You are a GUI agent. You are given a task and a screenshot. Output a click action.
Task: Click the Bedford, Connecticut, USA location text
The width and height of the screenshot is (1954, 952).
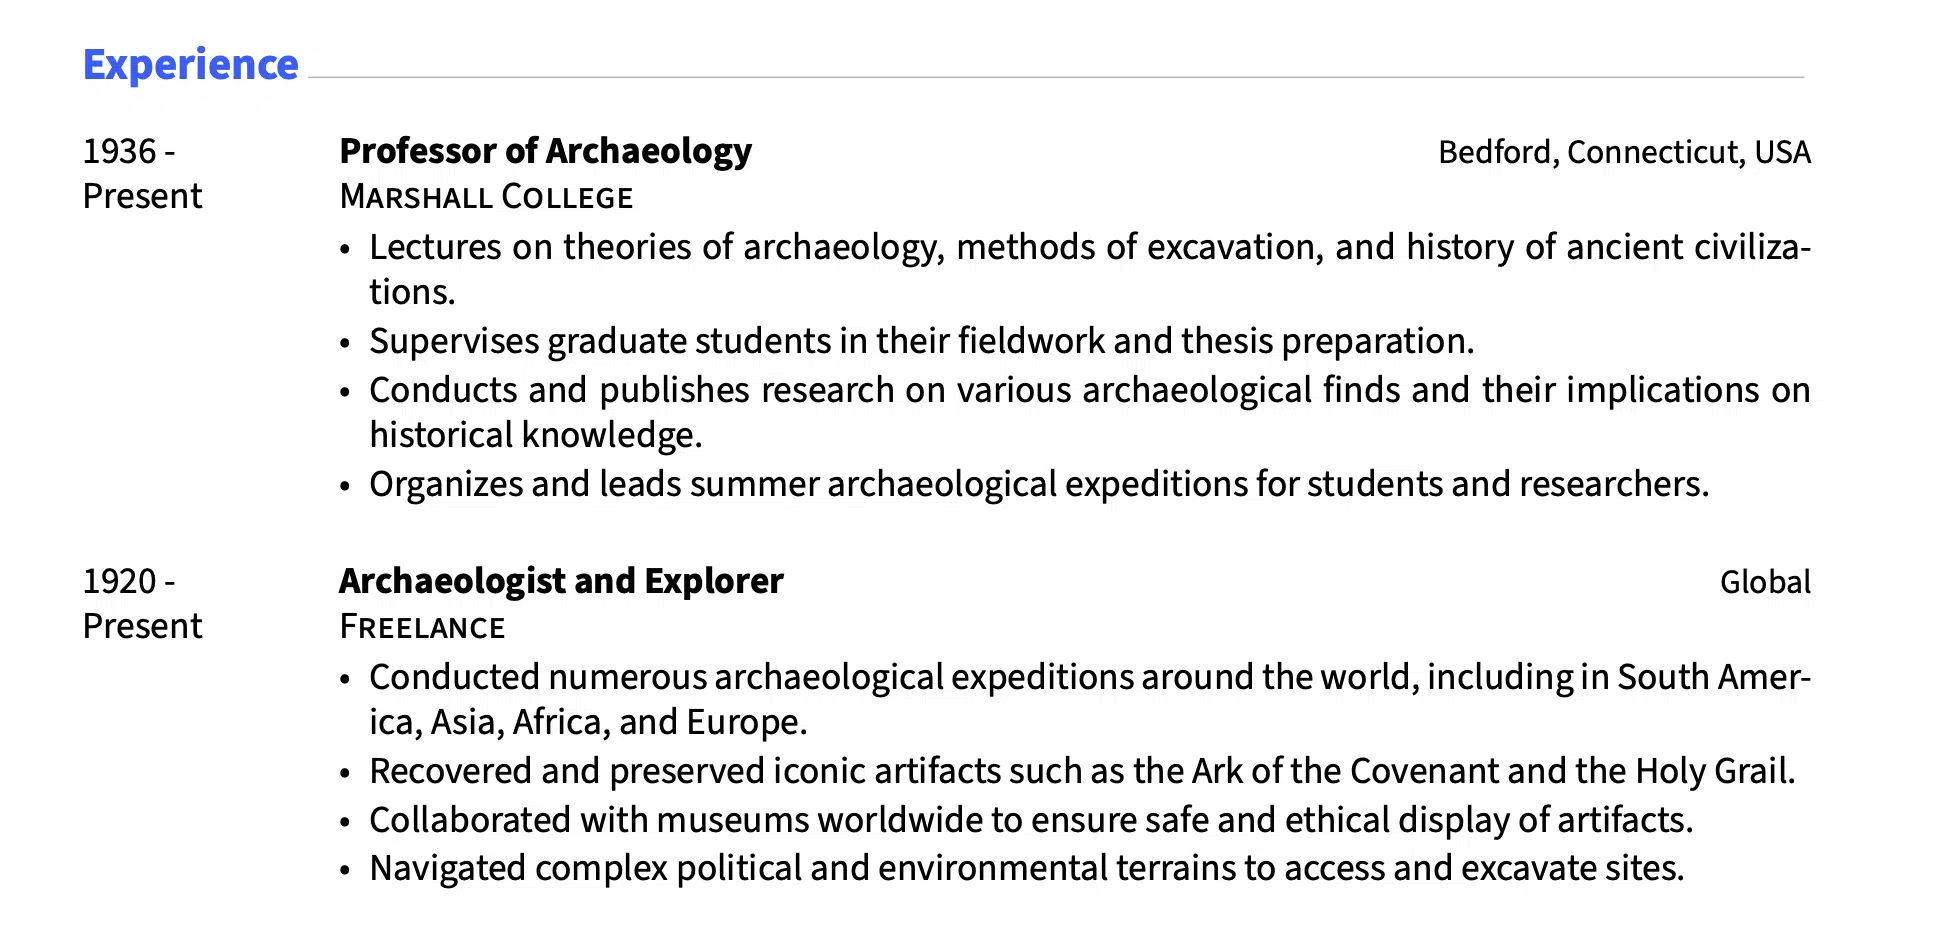(x=1624, y=152)
